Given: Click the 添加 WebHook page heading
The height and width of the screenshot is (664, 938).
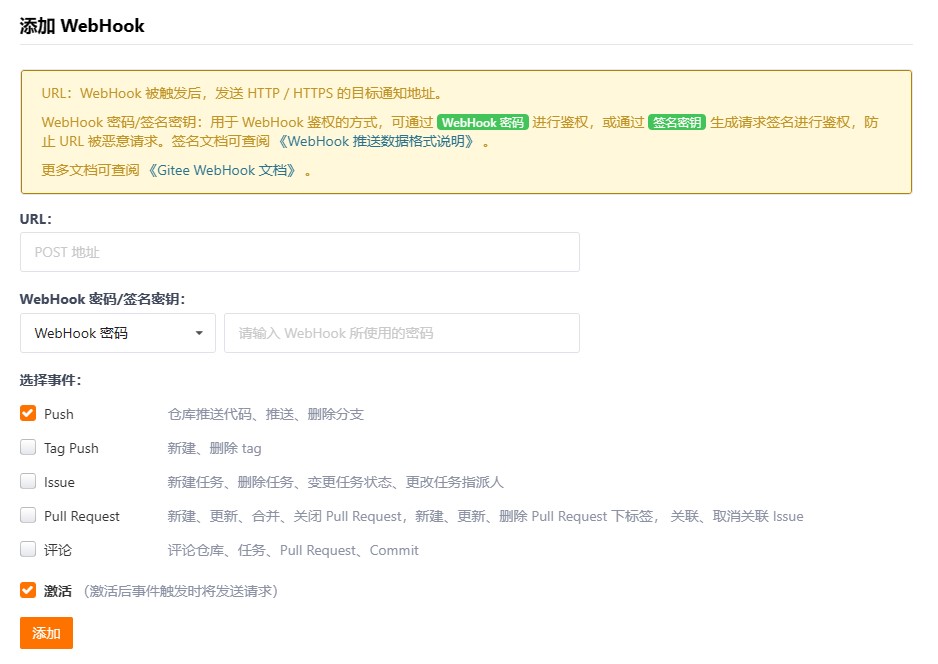Looking at the screenshot, I should [82, 26].
